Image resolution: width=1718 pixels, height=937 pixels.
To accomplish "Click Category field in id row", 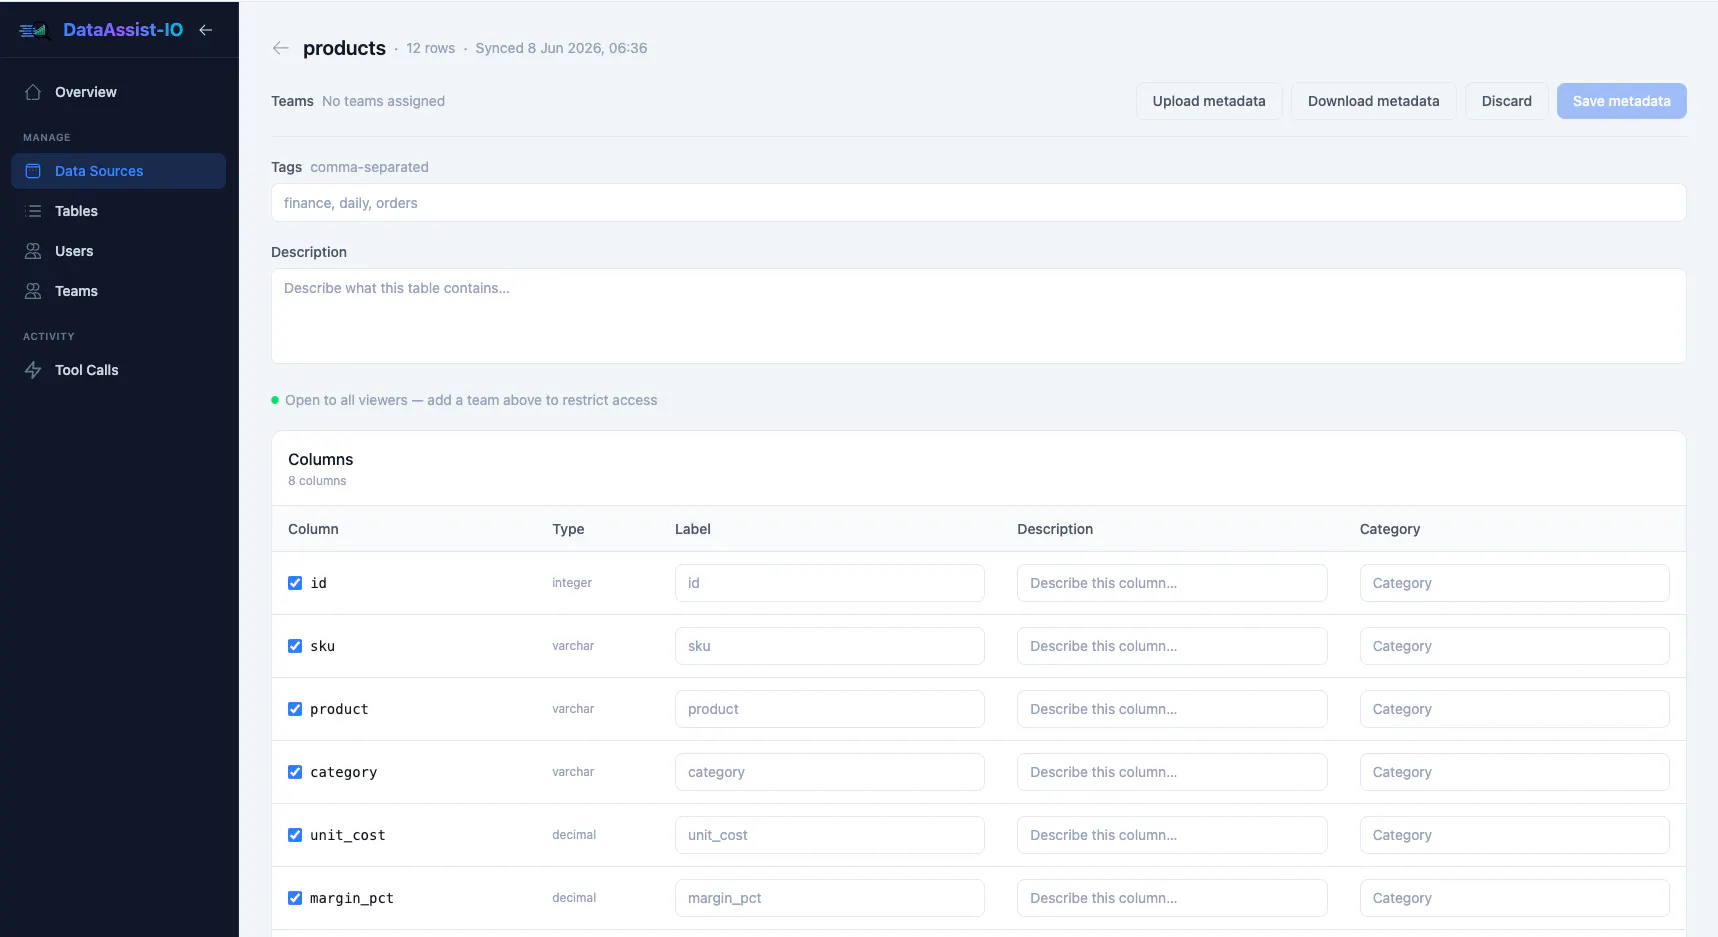I will tap(1515, 583).
